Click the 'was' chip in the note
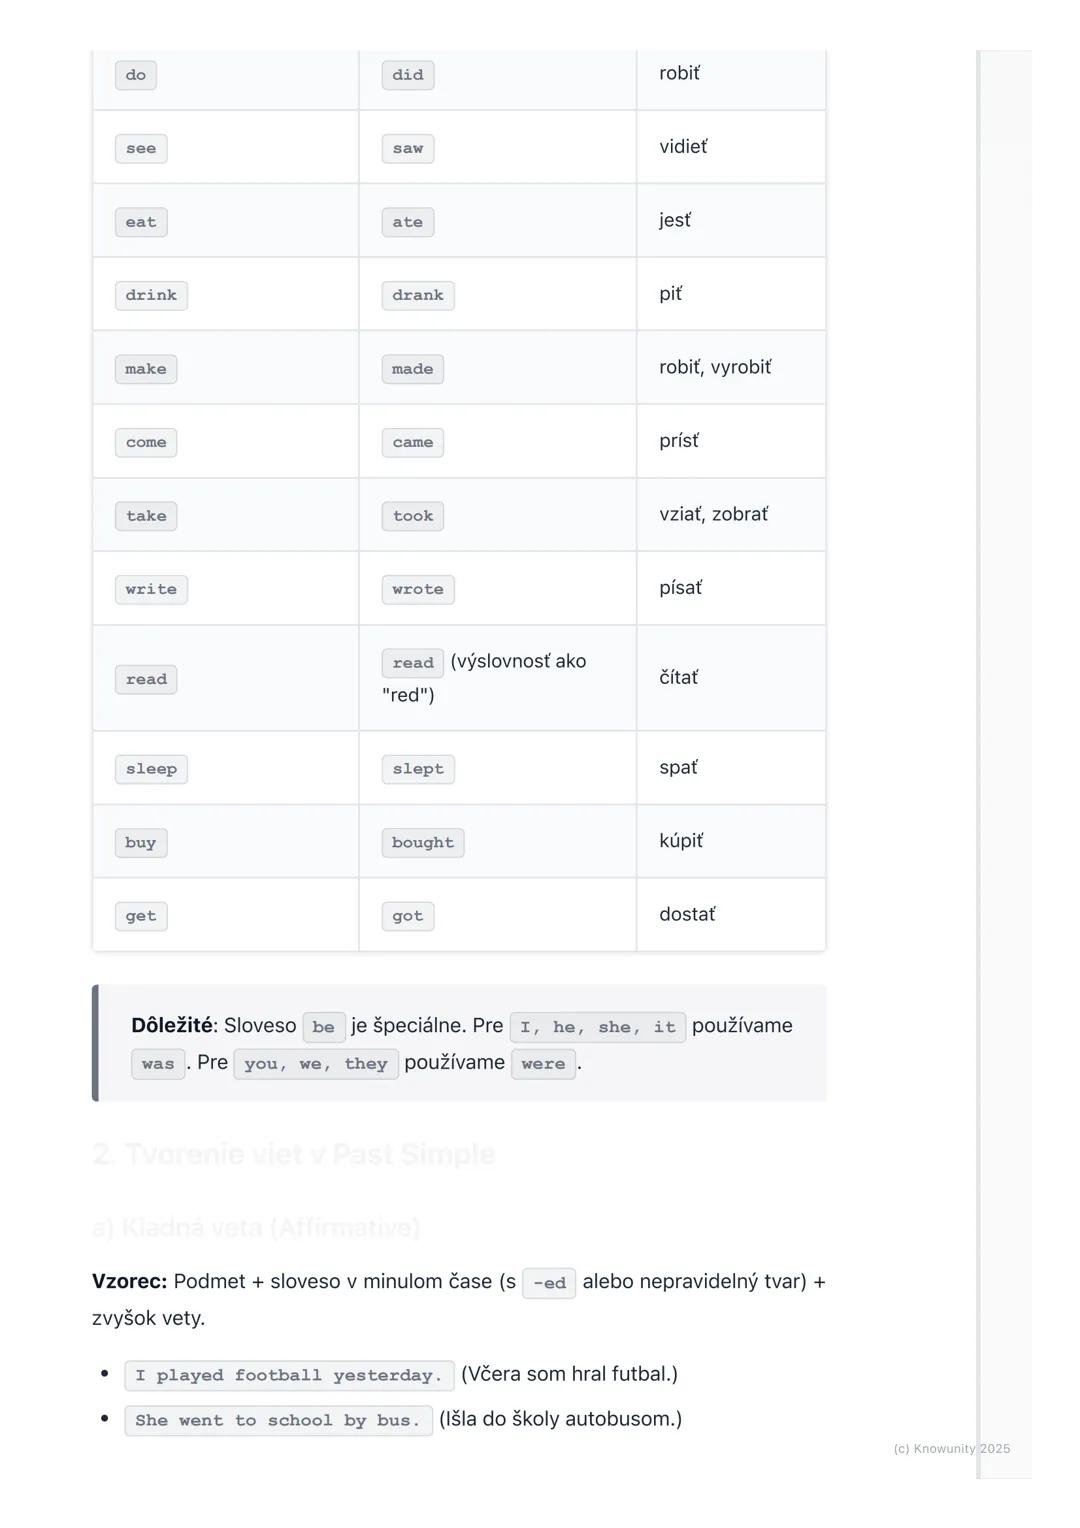Image resolution: width=1080 pixels, height=1528 pixels. (x=158, y=1064)
